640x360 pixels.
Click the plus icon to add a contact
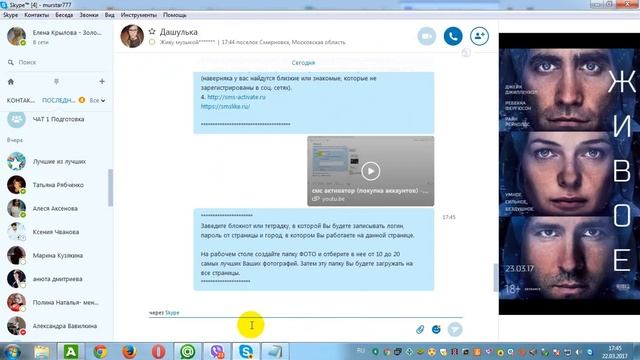[102, 81]
